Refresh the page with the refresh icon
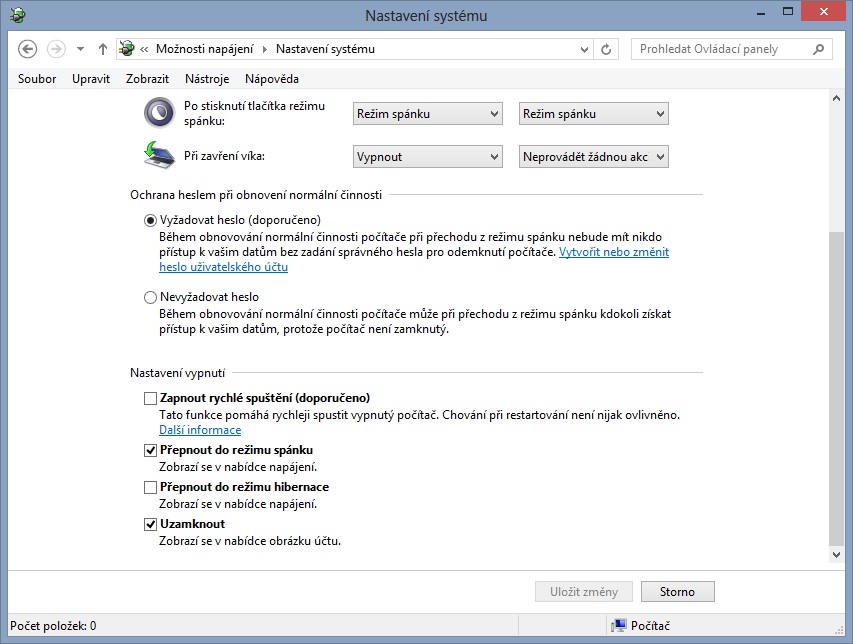The width and height of the screenshot is (853, 644). [x=605, y=49]
